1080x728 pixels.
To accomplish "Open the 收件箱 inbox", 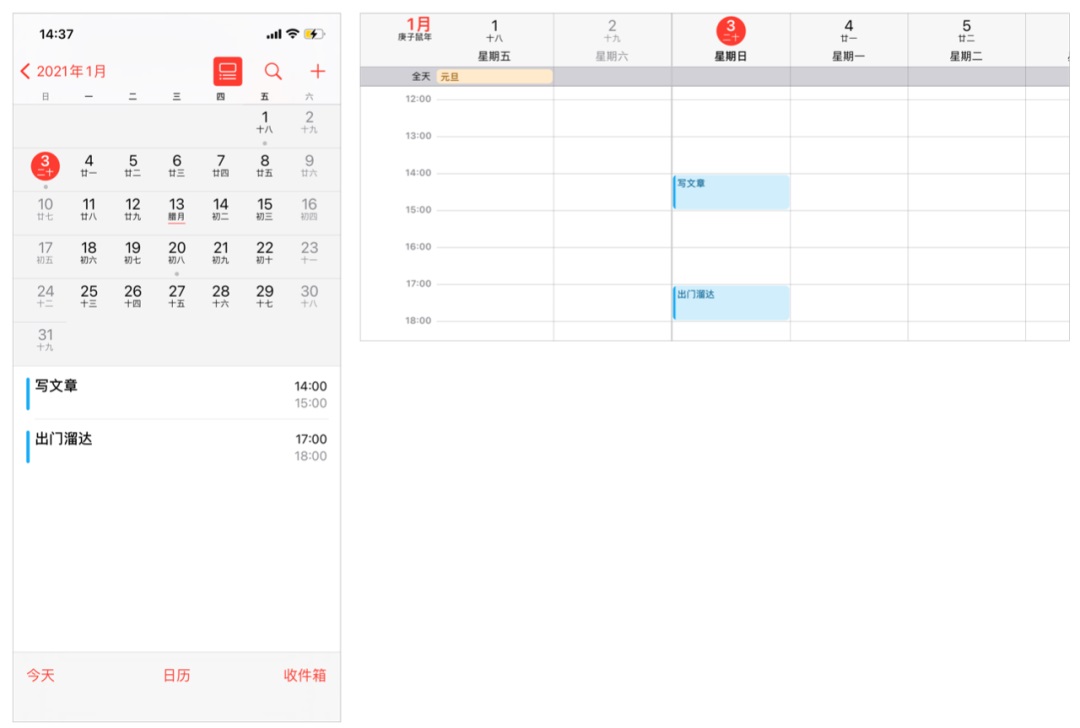I will tap(304, 675).
